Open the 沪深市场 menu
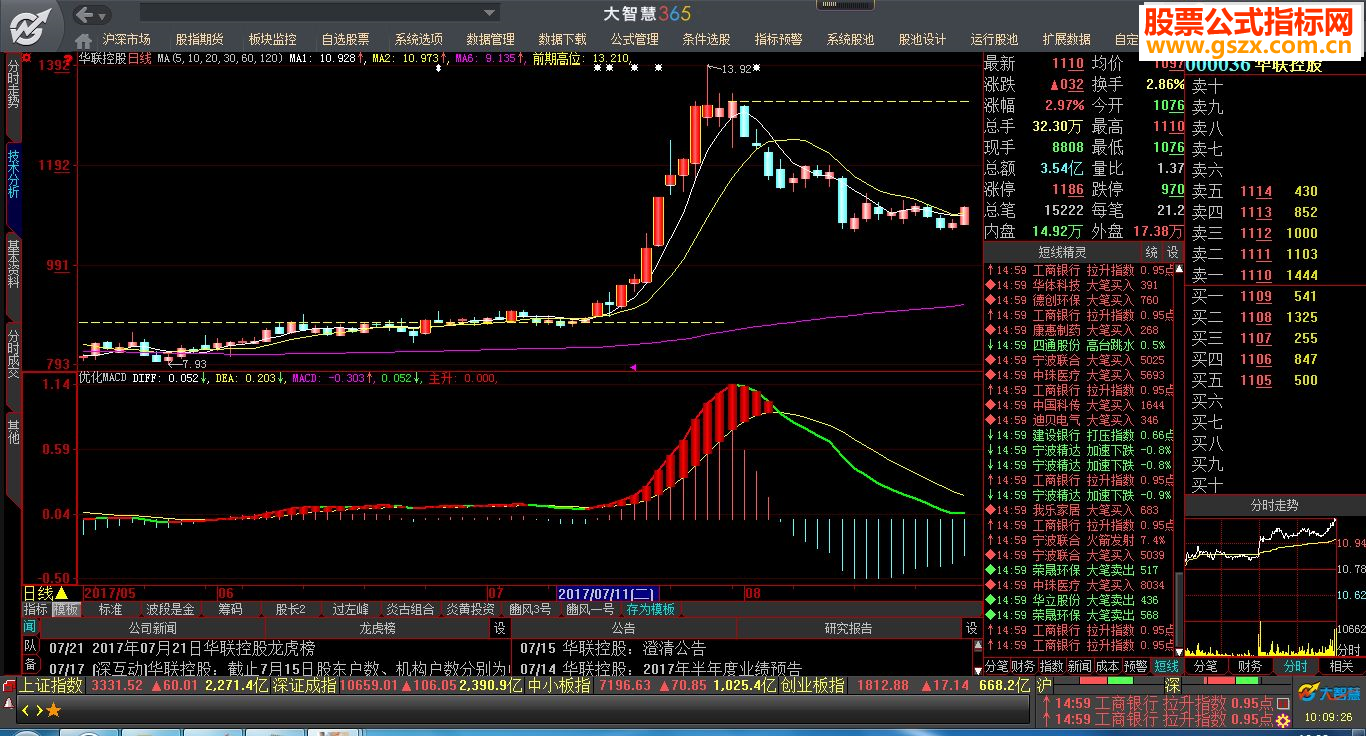The height and width of the screenshot is (736, 1366). [x=126, y=40]
